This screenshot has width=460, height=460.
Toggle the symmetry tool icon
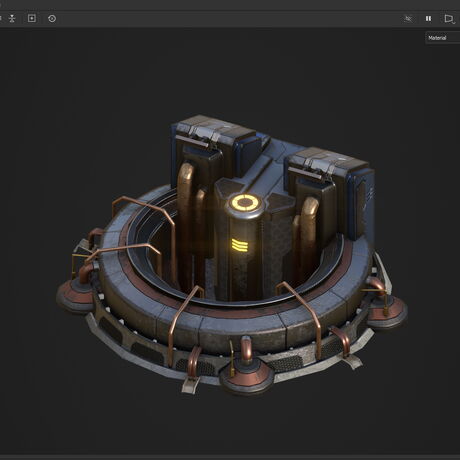tap(12, 18)
